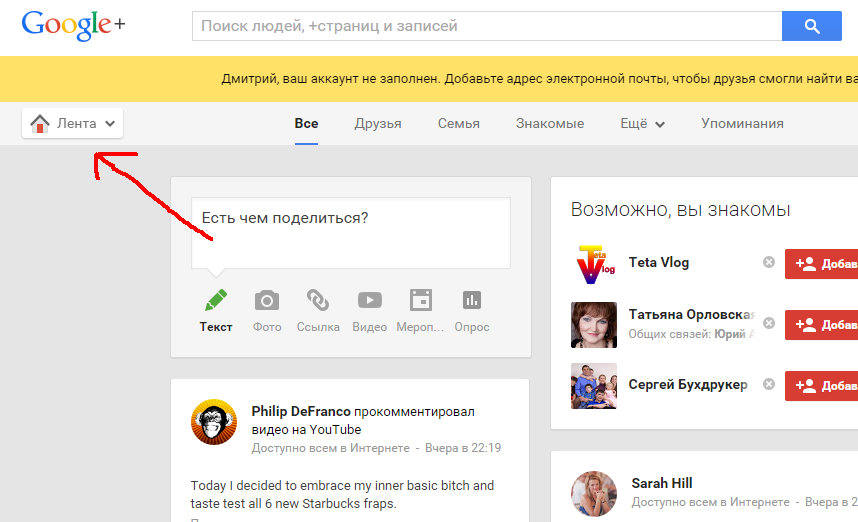Dismiss the Татьяна Орловская suggestion
The height and width of the screenshot is (522, 858).
coord(769,323)
